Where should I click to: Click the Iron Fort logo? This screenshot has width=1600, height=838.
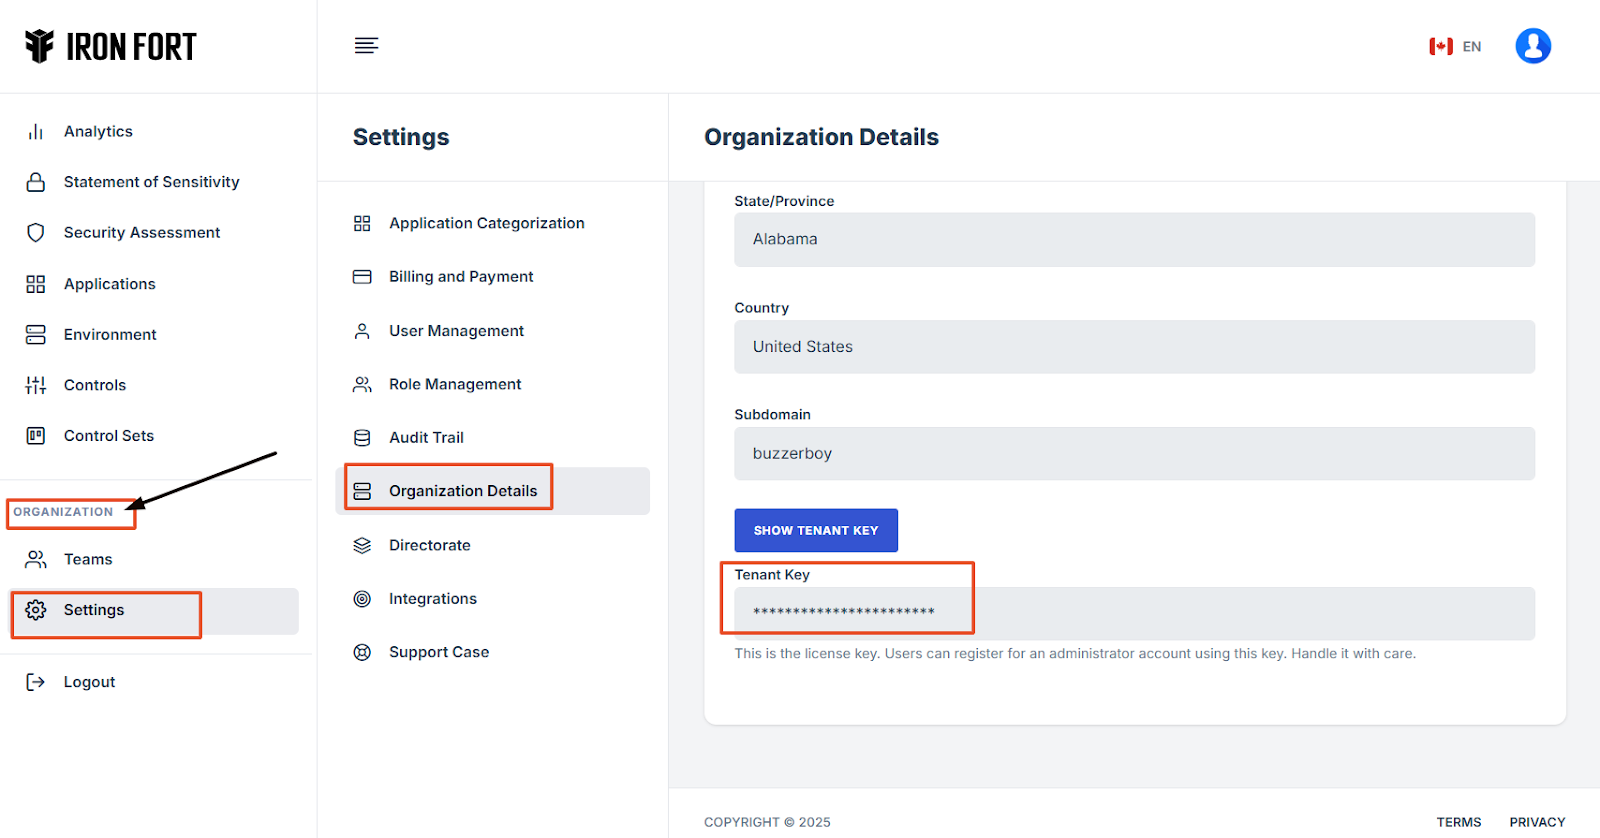click(111, 46)
